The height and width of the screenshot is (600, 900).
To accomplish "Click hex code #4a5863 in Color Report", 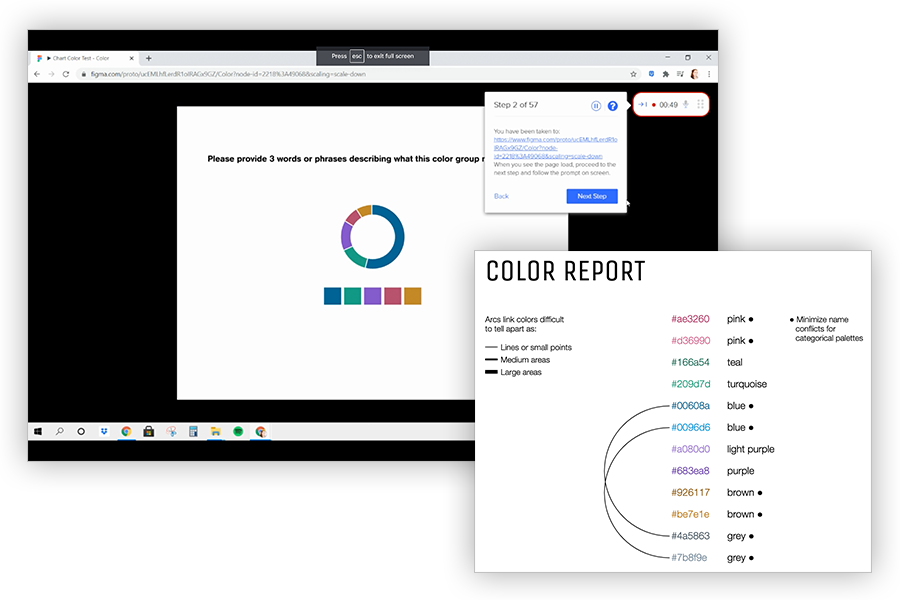I will coord(690,536).
